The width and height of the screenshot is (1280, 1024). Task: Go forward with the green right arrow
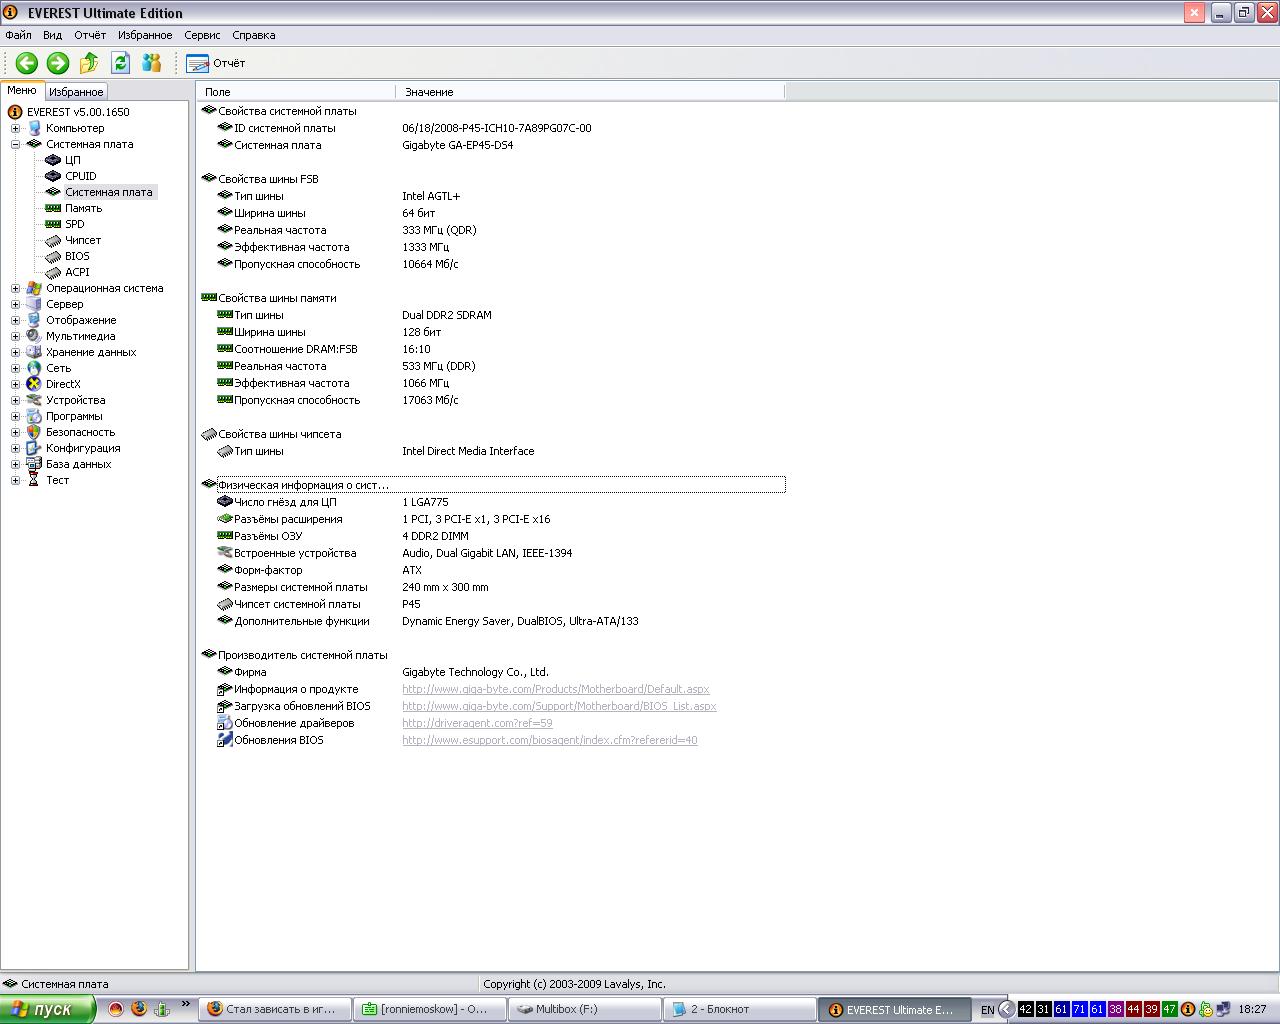(x=58, y=63)
